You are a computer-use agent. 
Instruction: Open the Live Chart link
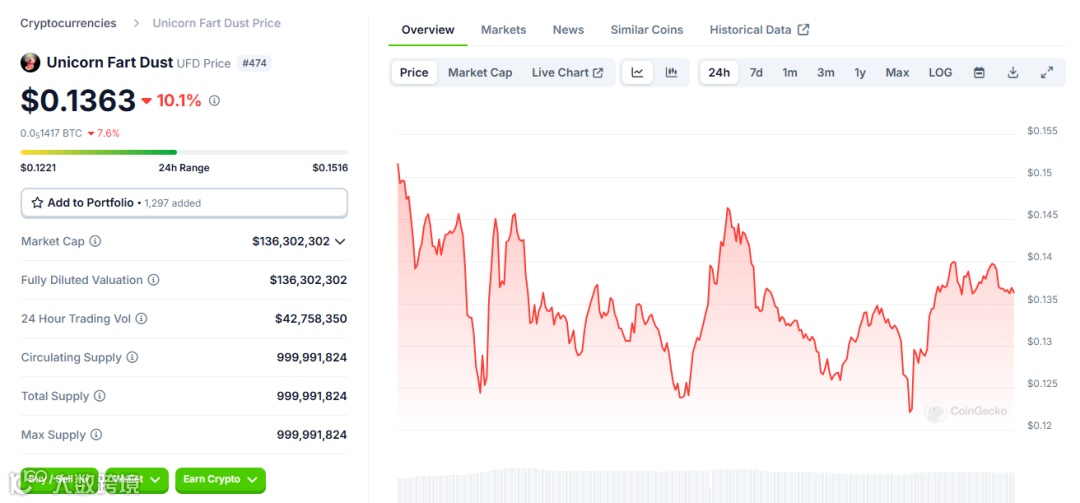click(568, 72)
